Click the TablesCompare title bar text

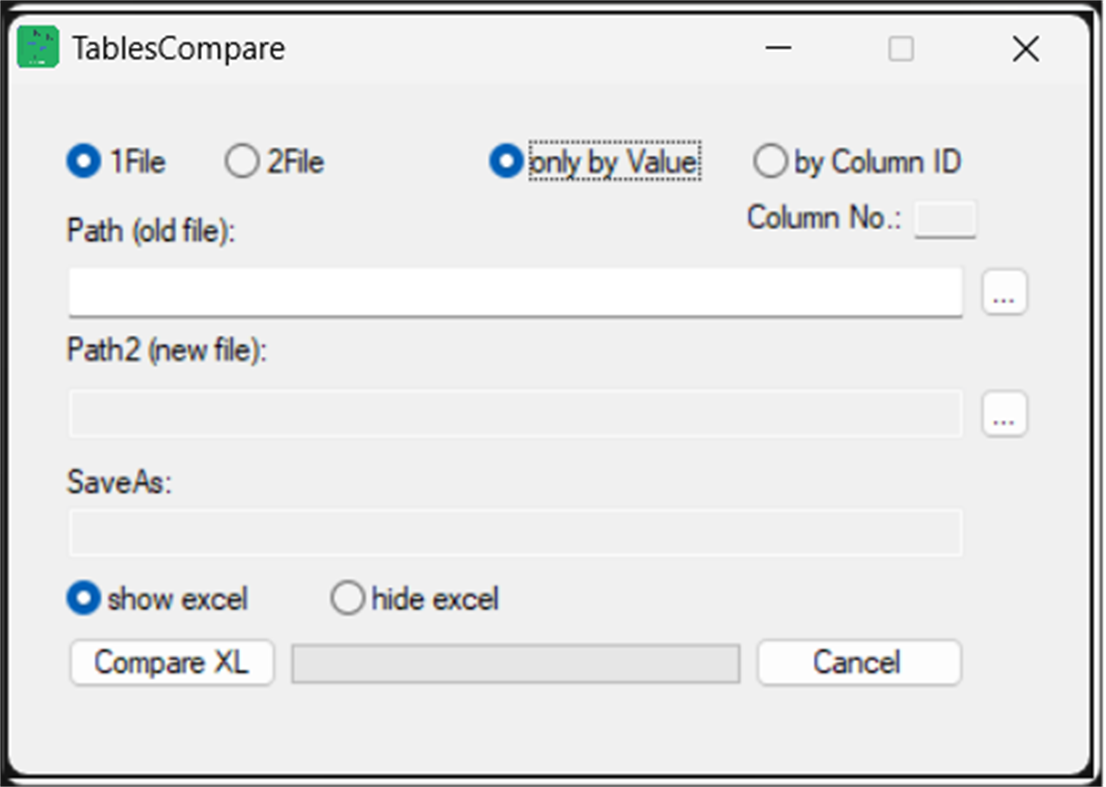(178, 48)
